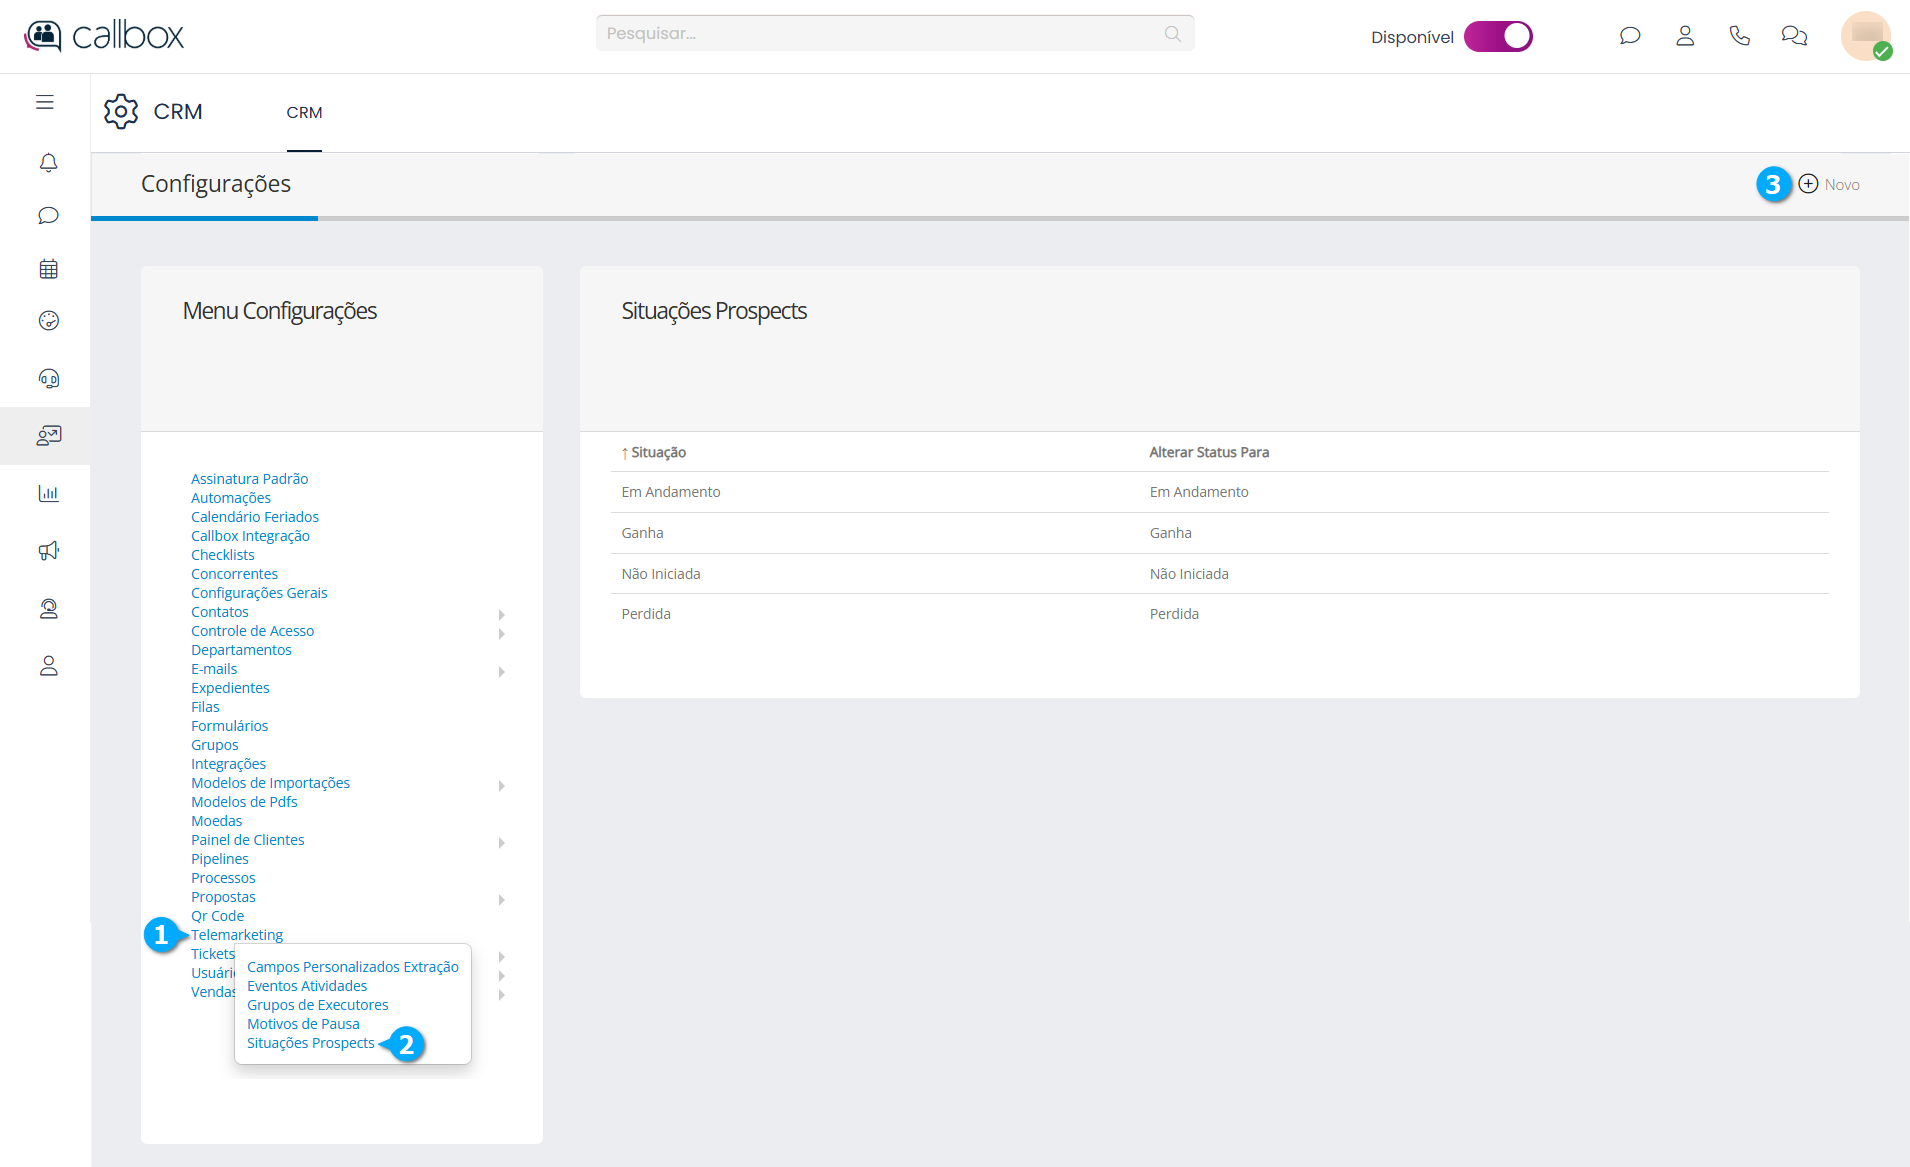The width and height of the screenshot is (1910, 1167).
Task: Expand the Contatos submenu arrow
Action: [501, 614]
